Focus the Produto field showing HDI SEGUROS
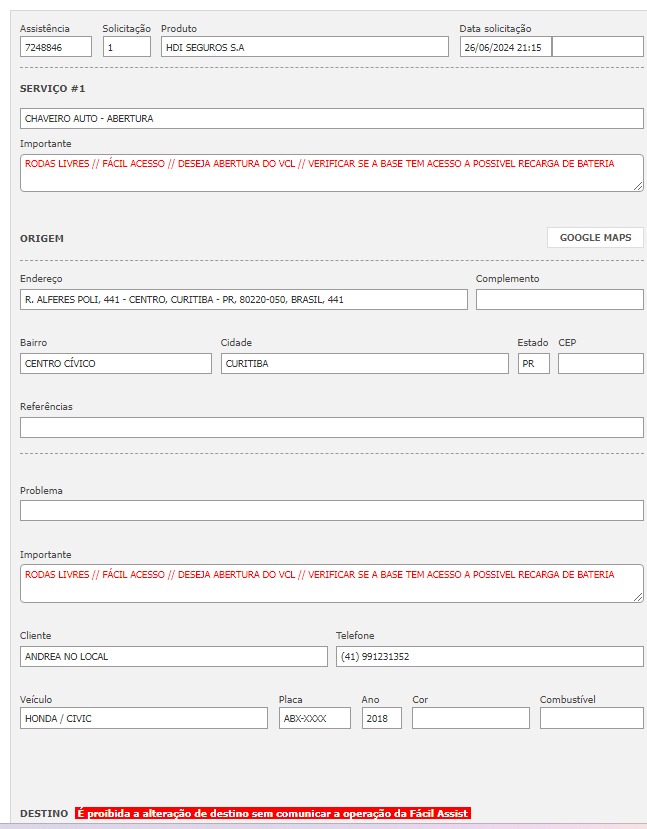 click(304, 47)
